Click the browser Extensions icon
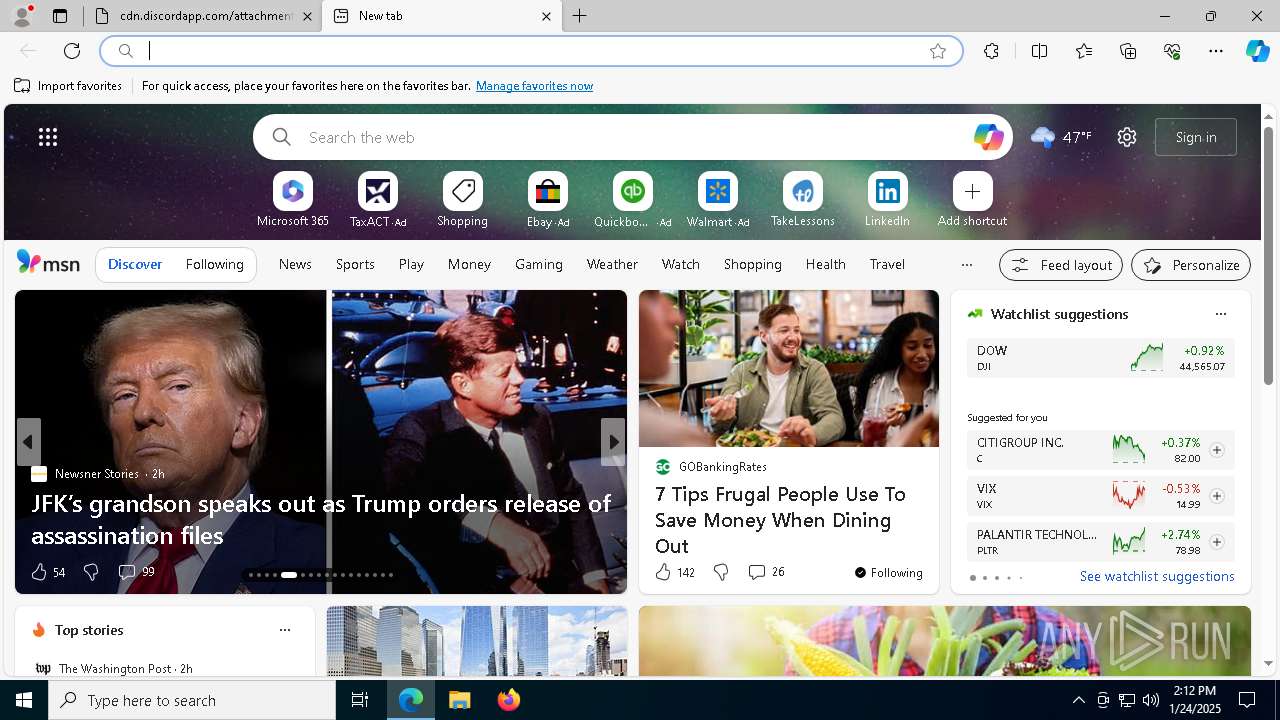Viewport: 1280px width, 720px height. 991,51
